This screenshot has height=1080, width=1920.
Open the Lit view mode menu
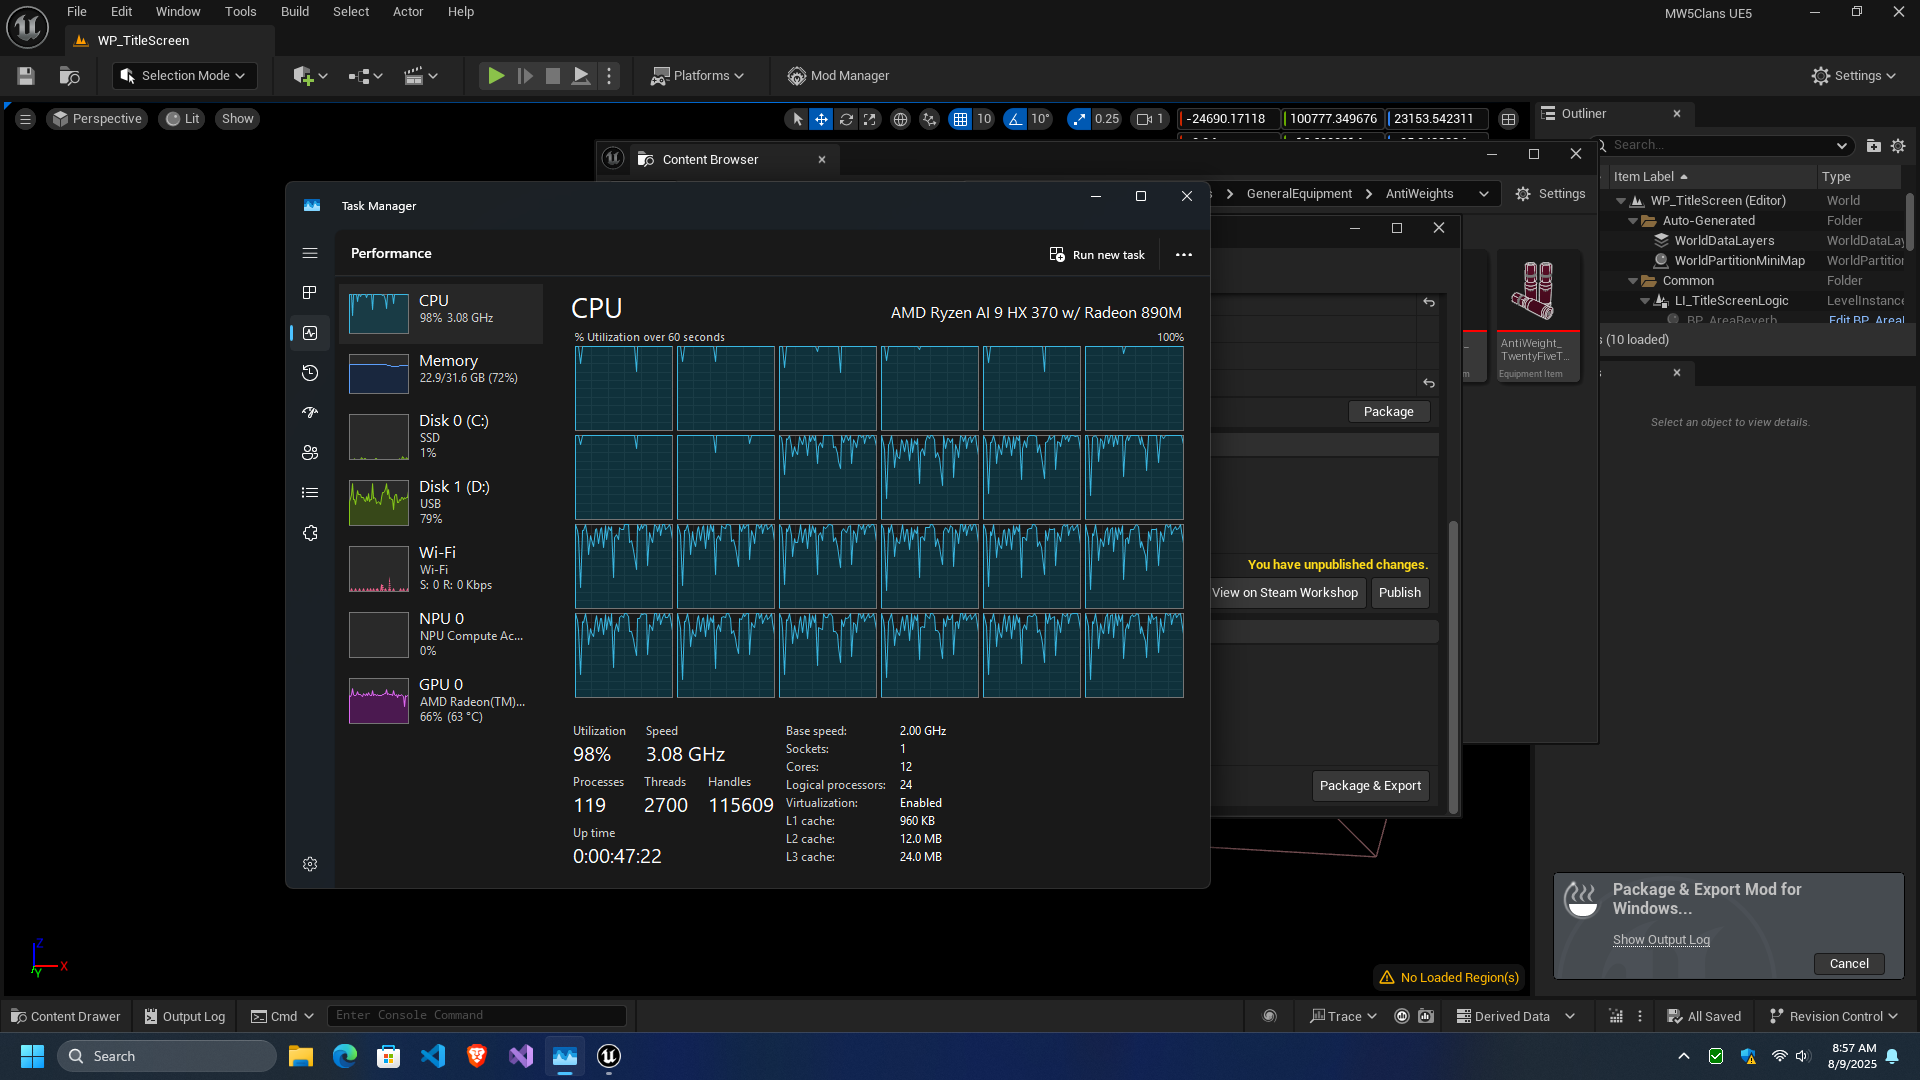[182, 119]
